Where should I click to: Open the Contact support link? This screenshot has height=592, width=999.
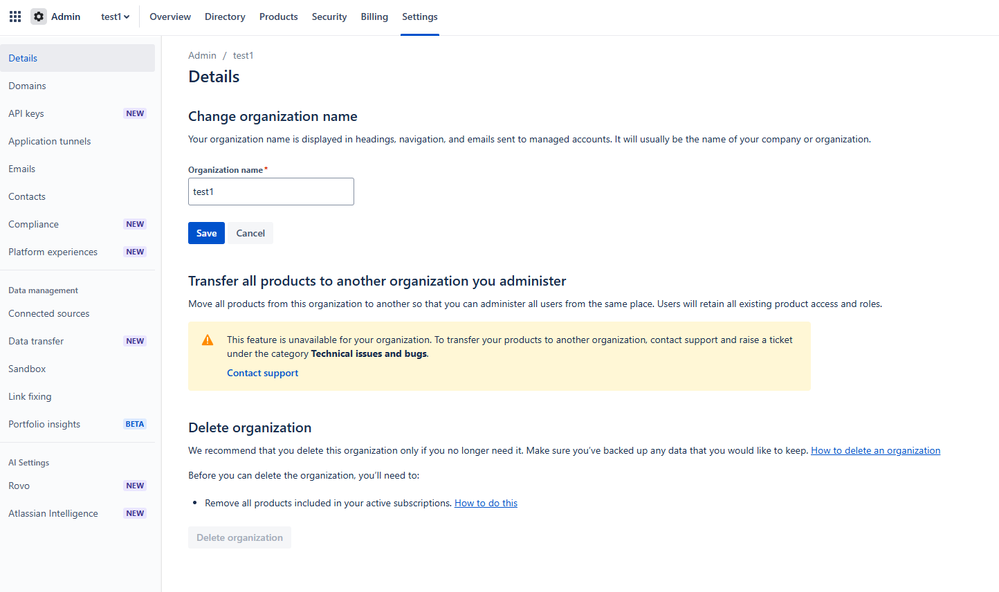(262, 373)
